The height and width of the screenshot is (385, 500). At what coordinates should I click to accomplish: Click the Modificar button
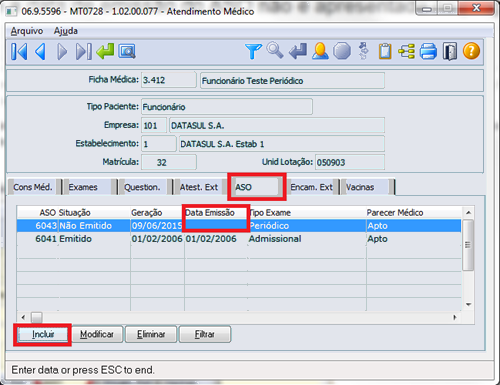(x=97, y=334)
